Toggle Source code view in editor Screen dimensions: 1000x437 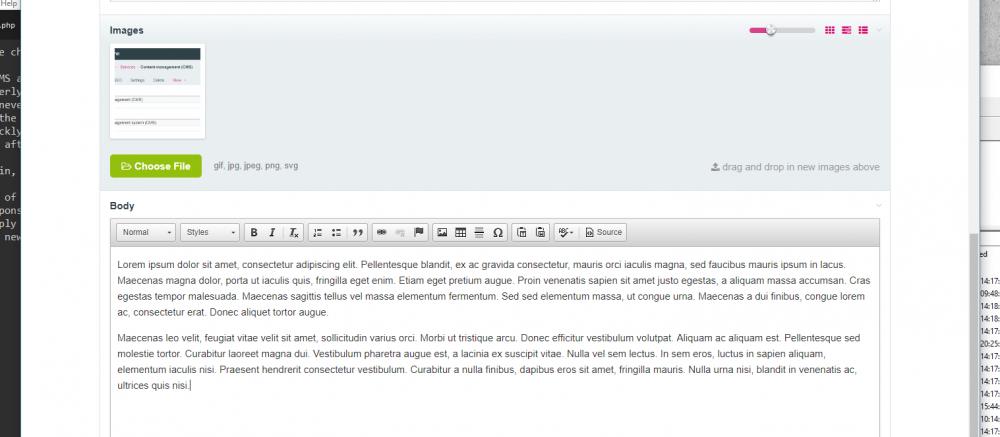tap(603, 232)
